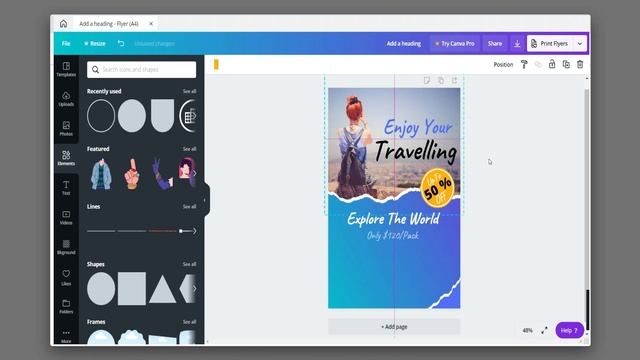The image size is (640, 360).
Task: Select the round frame in Frames
Action: [101, 337]
